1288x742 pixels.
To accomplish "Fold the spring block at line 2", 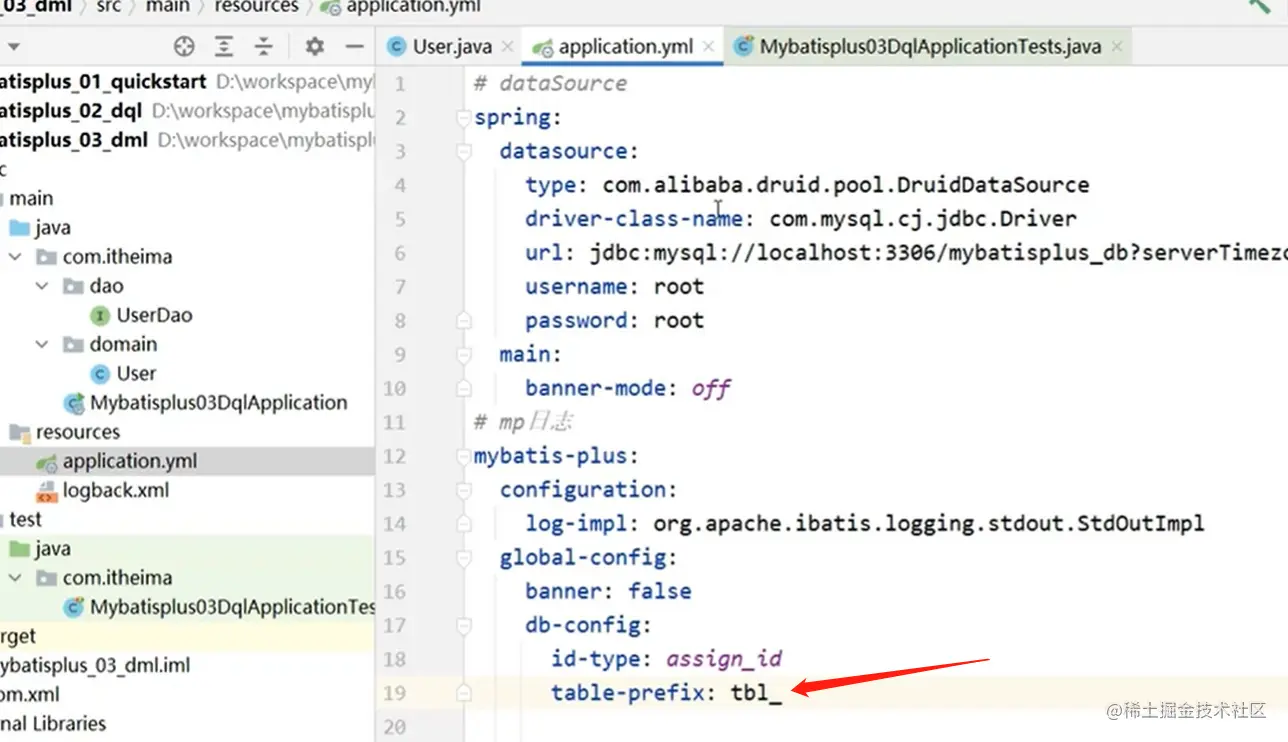I will (463, 118).
